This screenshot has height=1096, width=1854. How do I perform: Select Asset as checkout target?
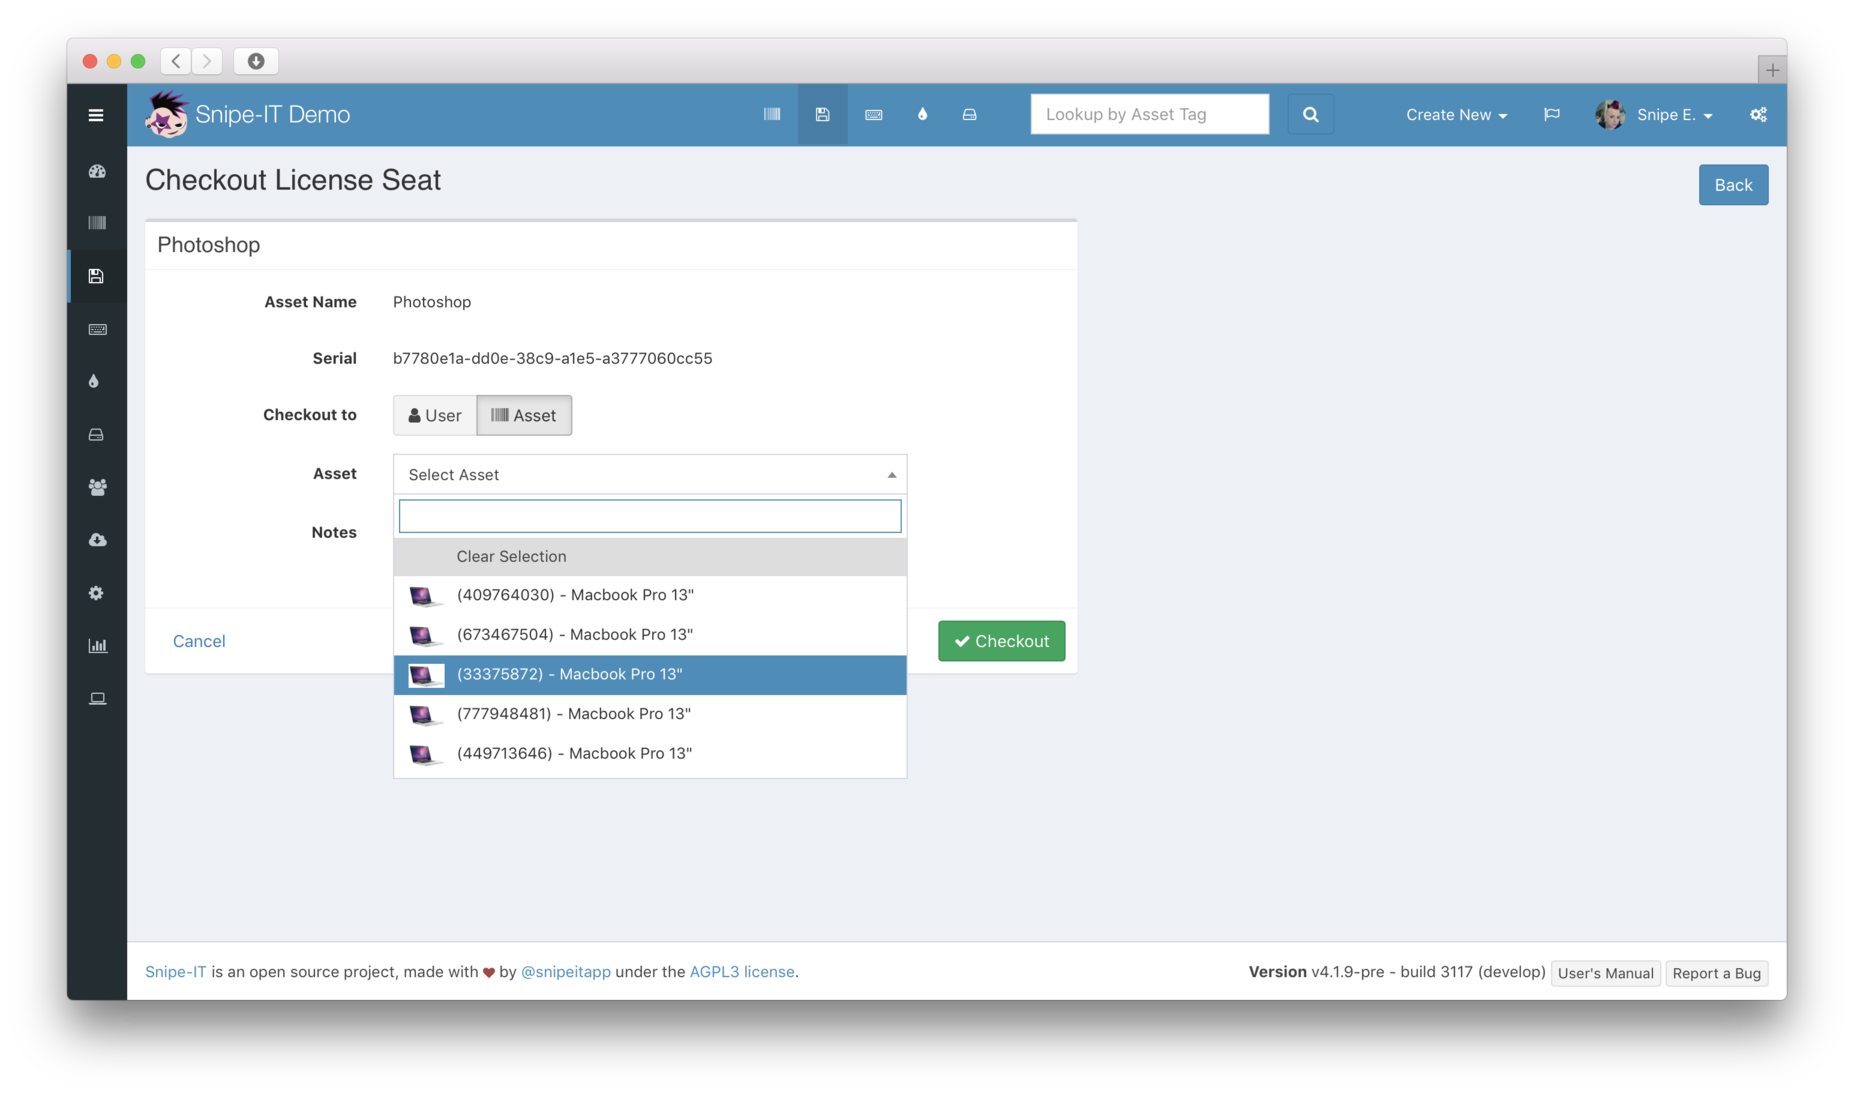coord(524,415)
